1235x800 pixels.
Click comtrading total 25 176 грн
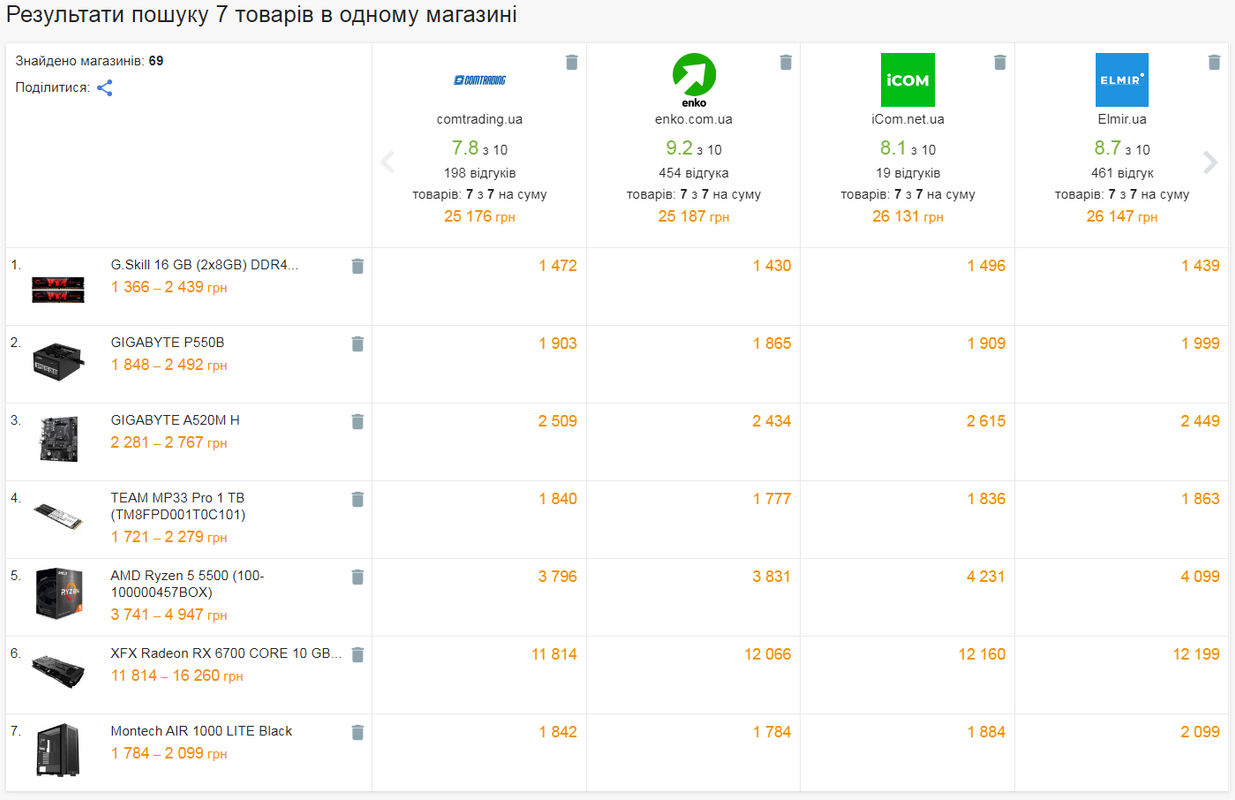click(x=480, y=216)
